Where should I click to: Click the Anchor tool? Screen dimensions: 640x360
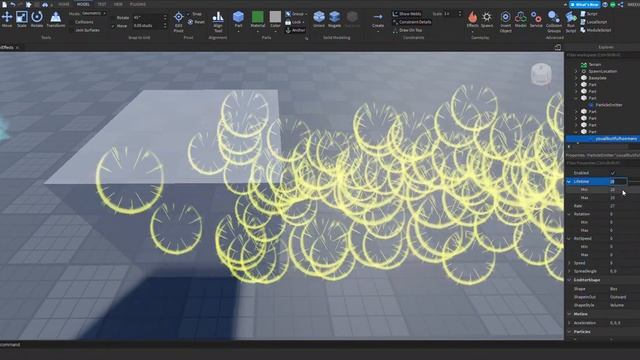(295, 30)
